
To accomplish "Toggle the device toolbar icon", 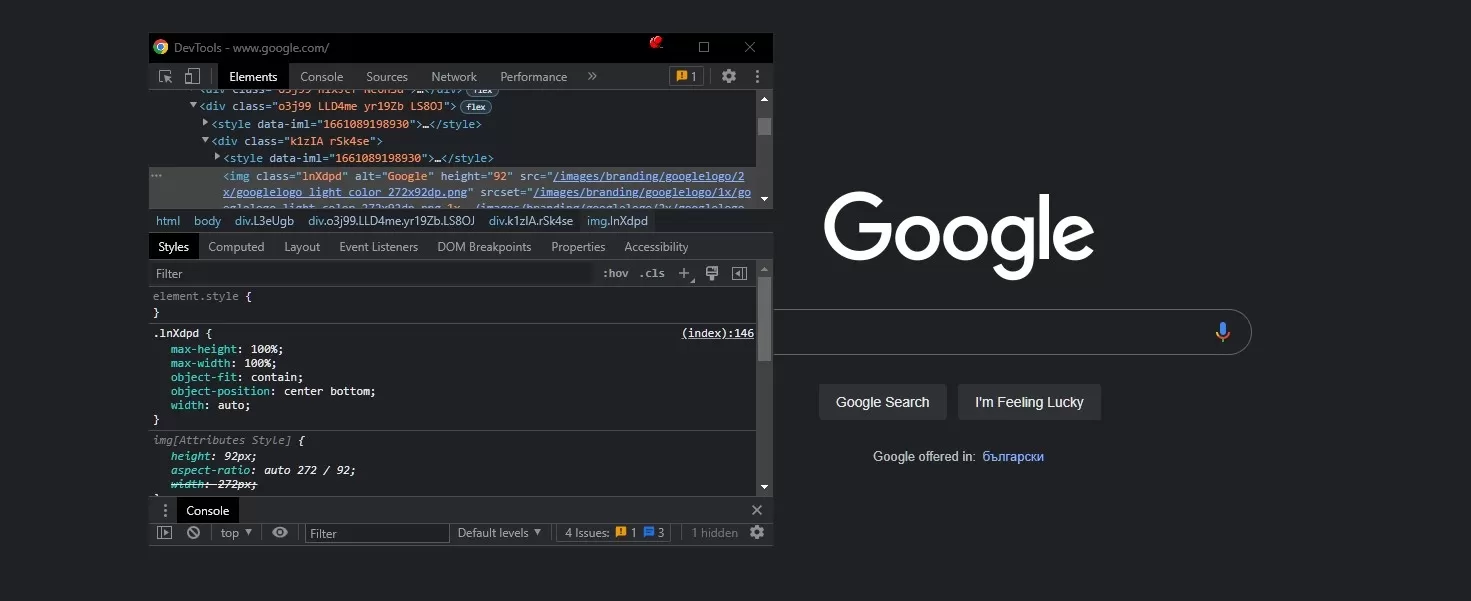I will pyautogui.click(x=192, y=76).
